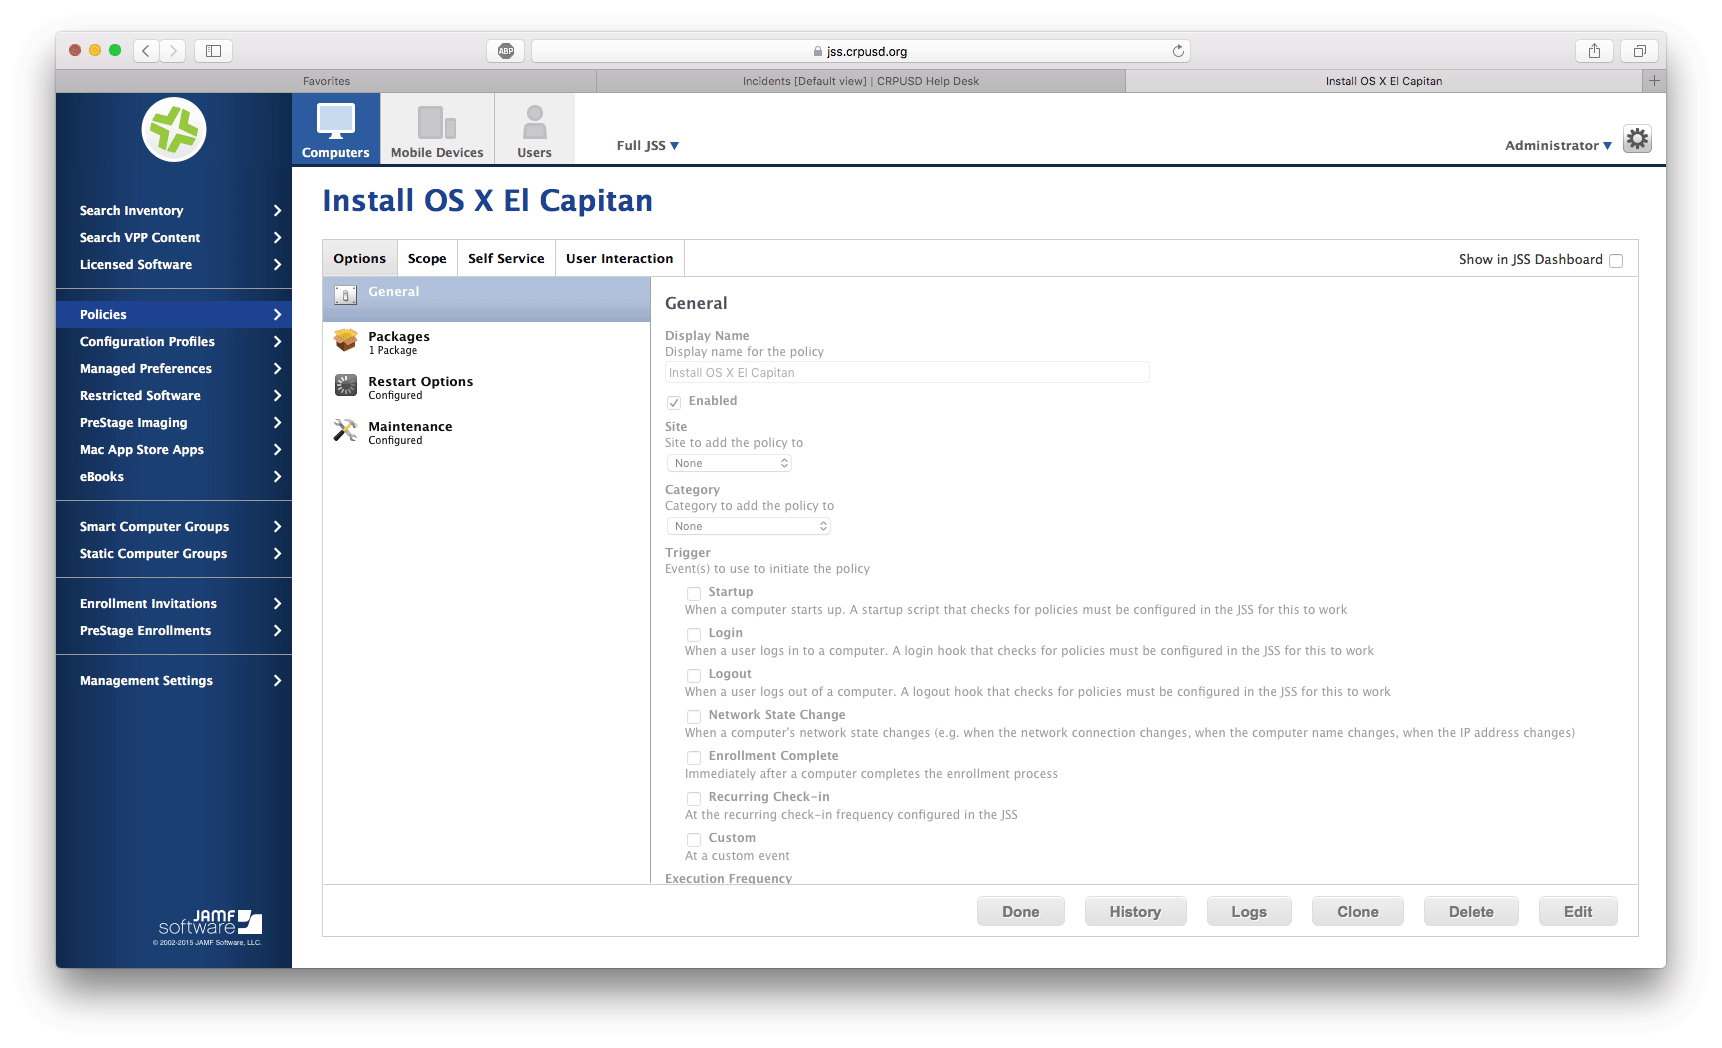The width and height of the screenshot is (1722, 1048).
Task: Toggle the Enabled checkbox
Action: point(674,402)
